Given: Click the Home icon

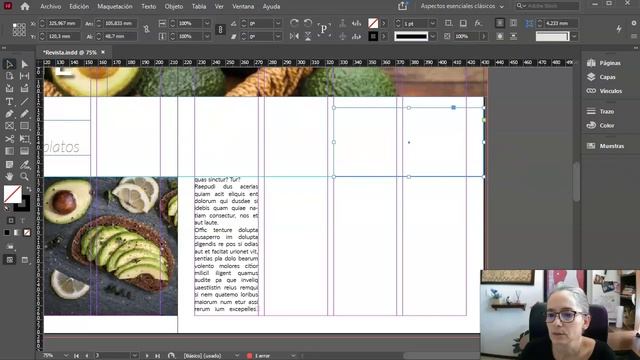Looking at the screenshot, I should (25, 6).
